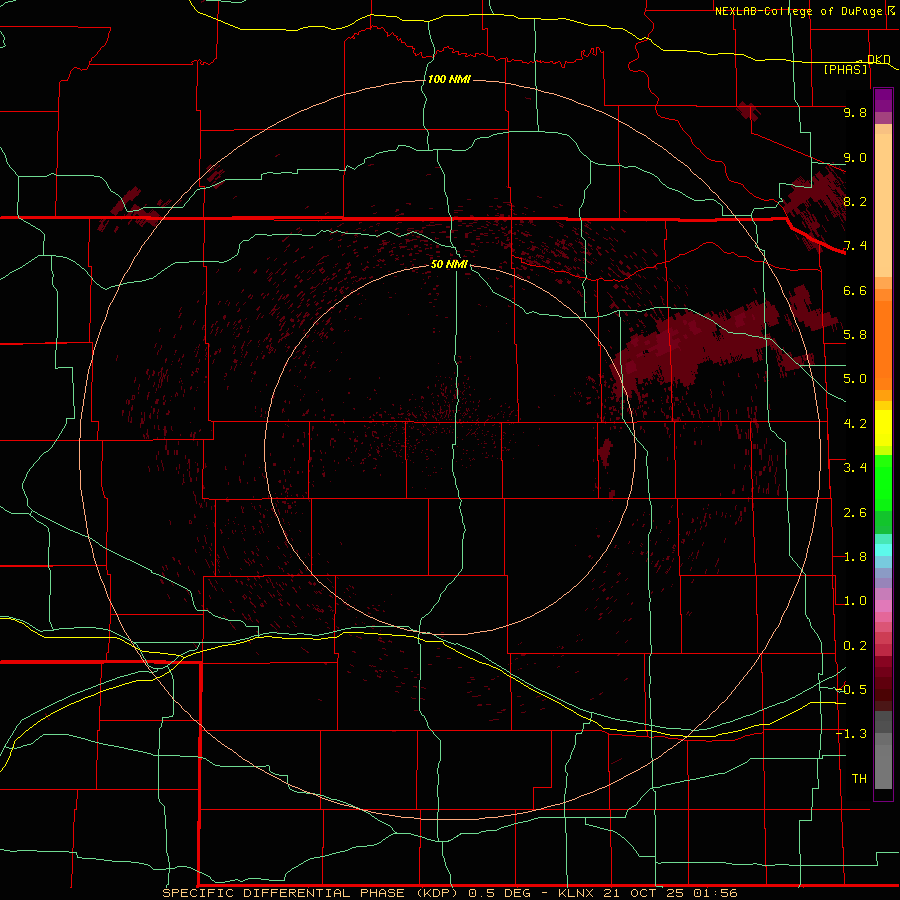Click the [PHAS] unit label

pos(845,69)
